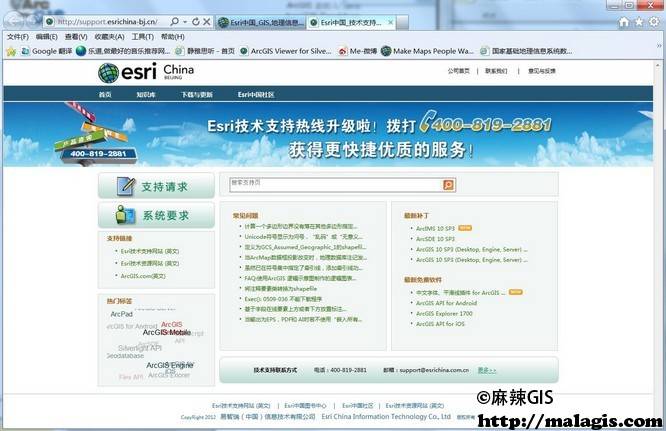
Task: Click the support@esrichina.com.cn email text
Action: pyautogui.click(x=434, y=370)
